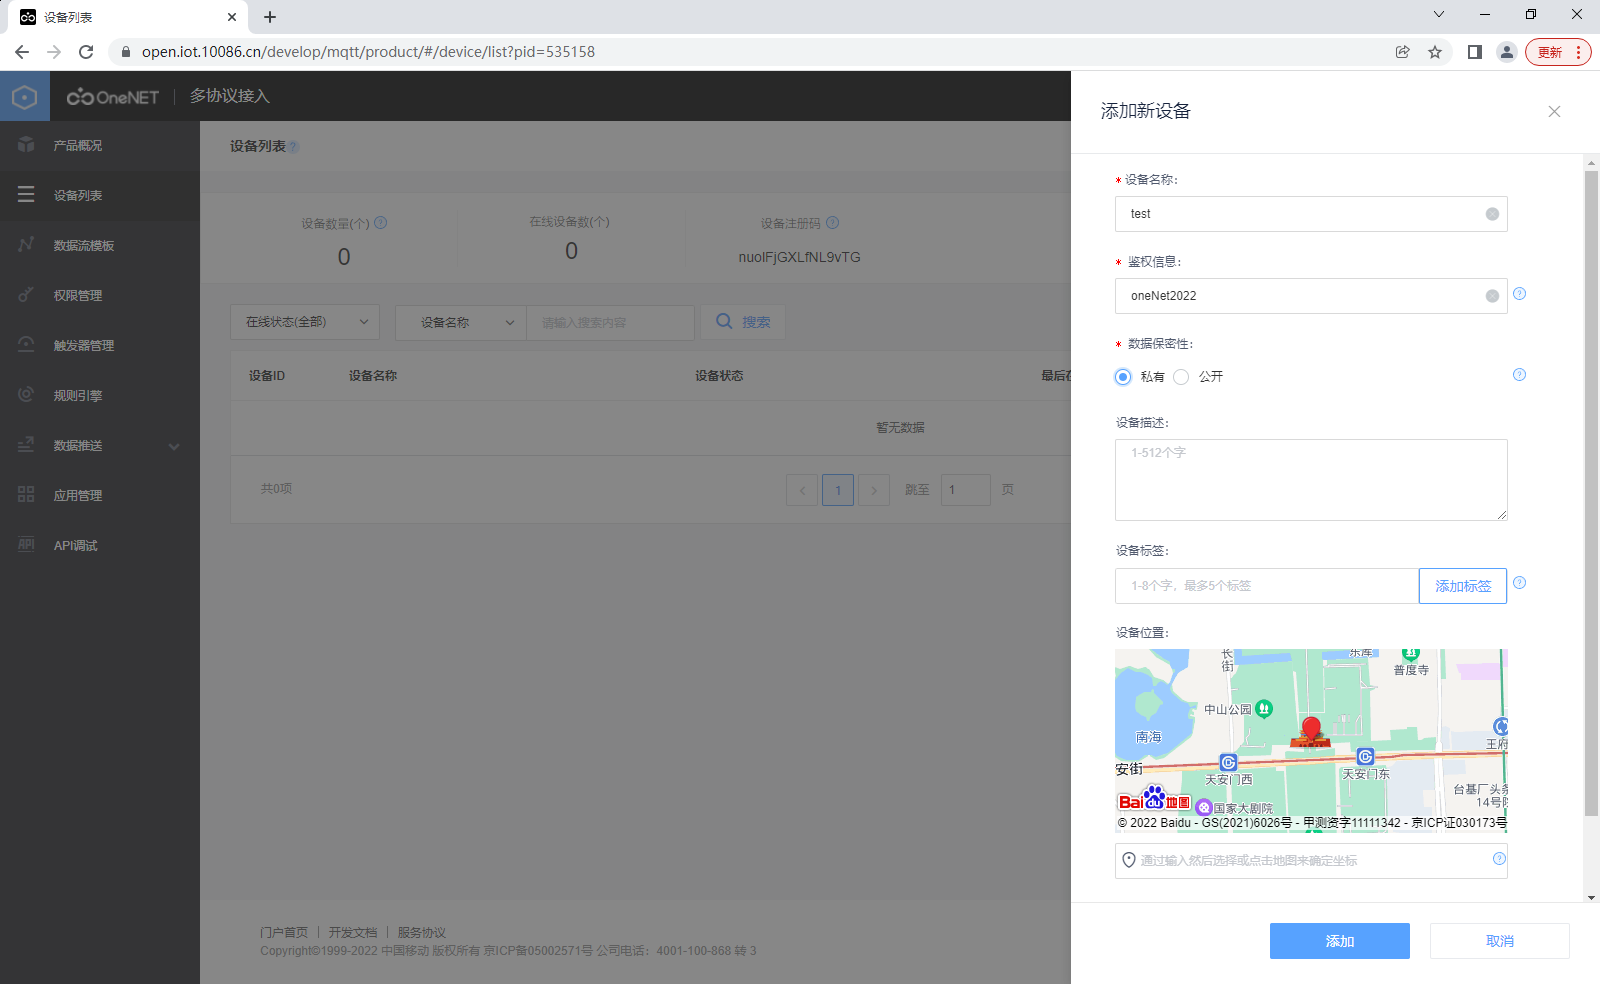Open 开发文档 footer link

[x=353, y=932]
